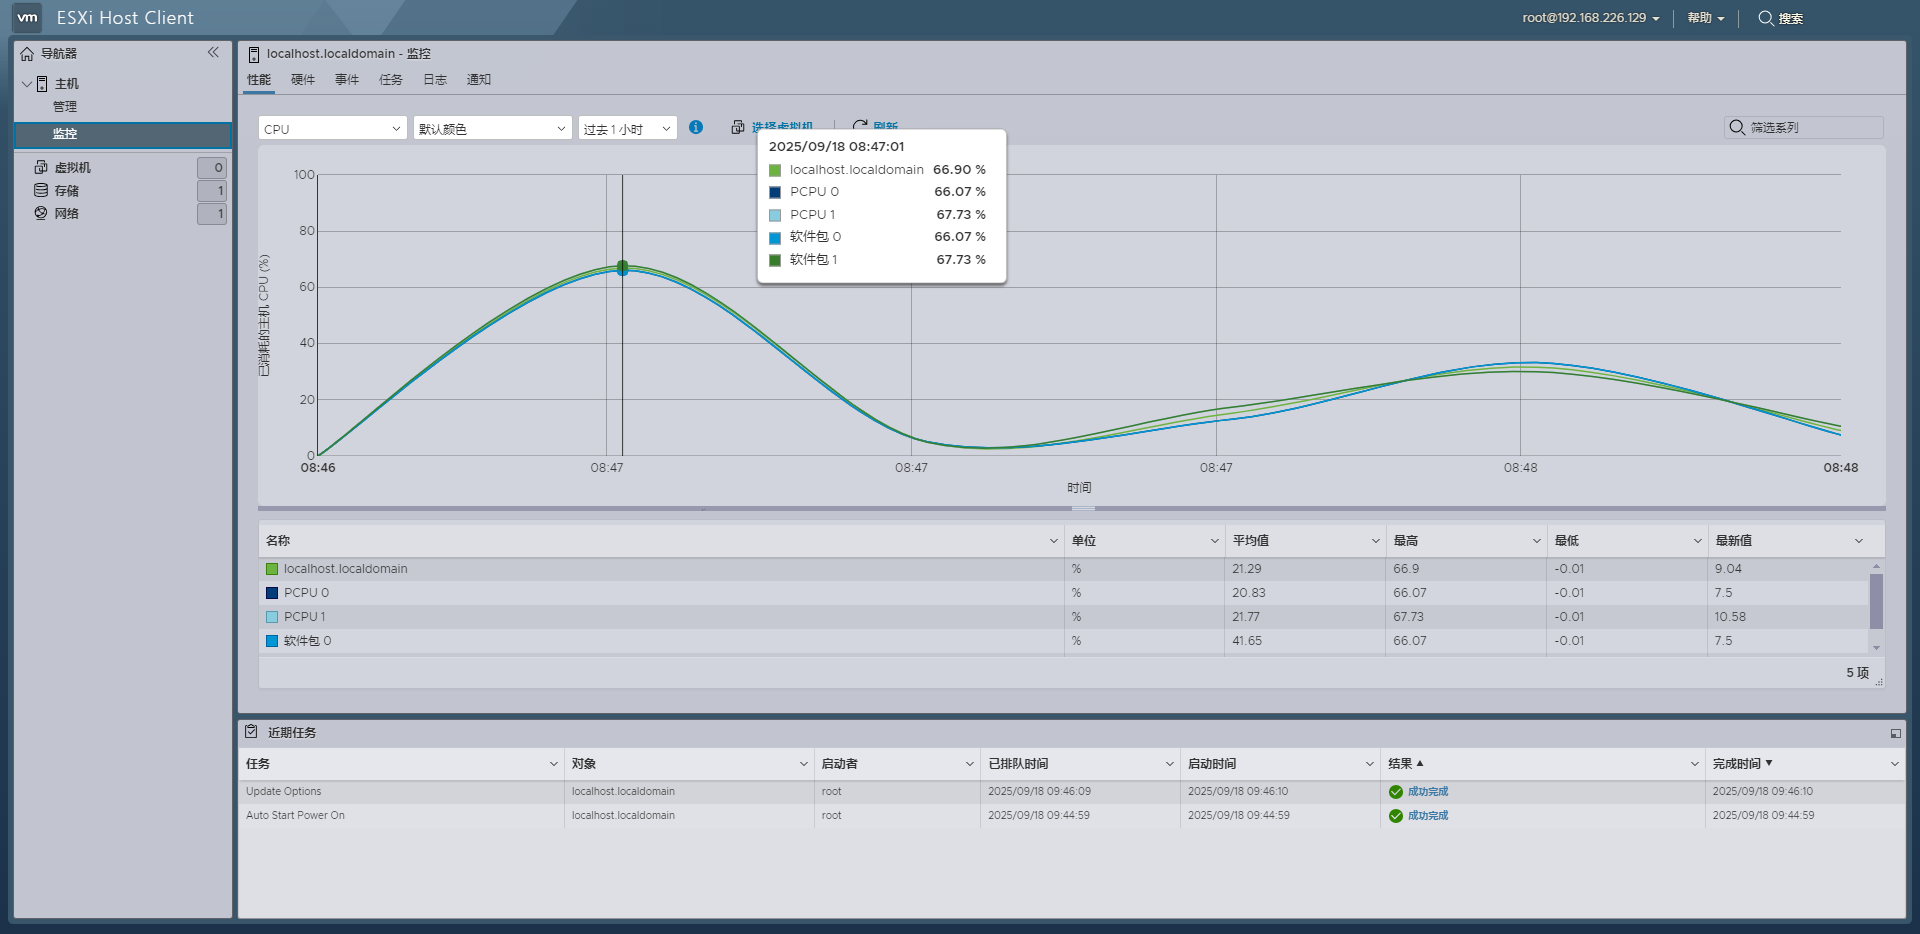
Task: Open the default colors dropdown
Action: click(x=492, y=129)
